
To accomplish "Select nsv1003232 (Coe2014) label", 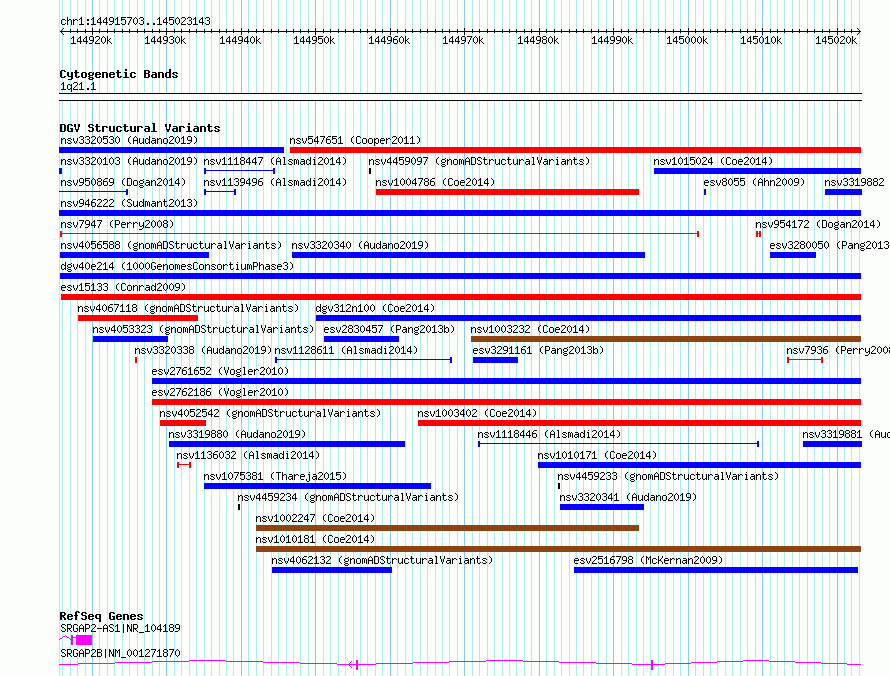I will coord(530,329).
